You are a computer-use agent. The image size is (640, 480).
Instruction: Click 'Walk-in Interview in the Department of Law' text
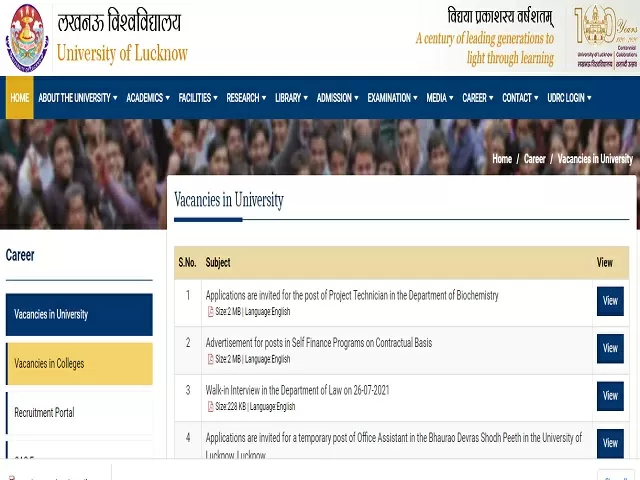(x=297, y=390)
